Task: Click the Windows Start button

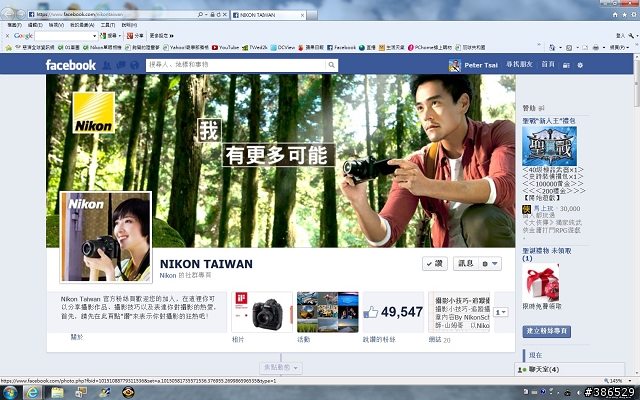Action: (10, 393)
